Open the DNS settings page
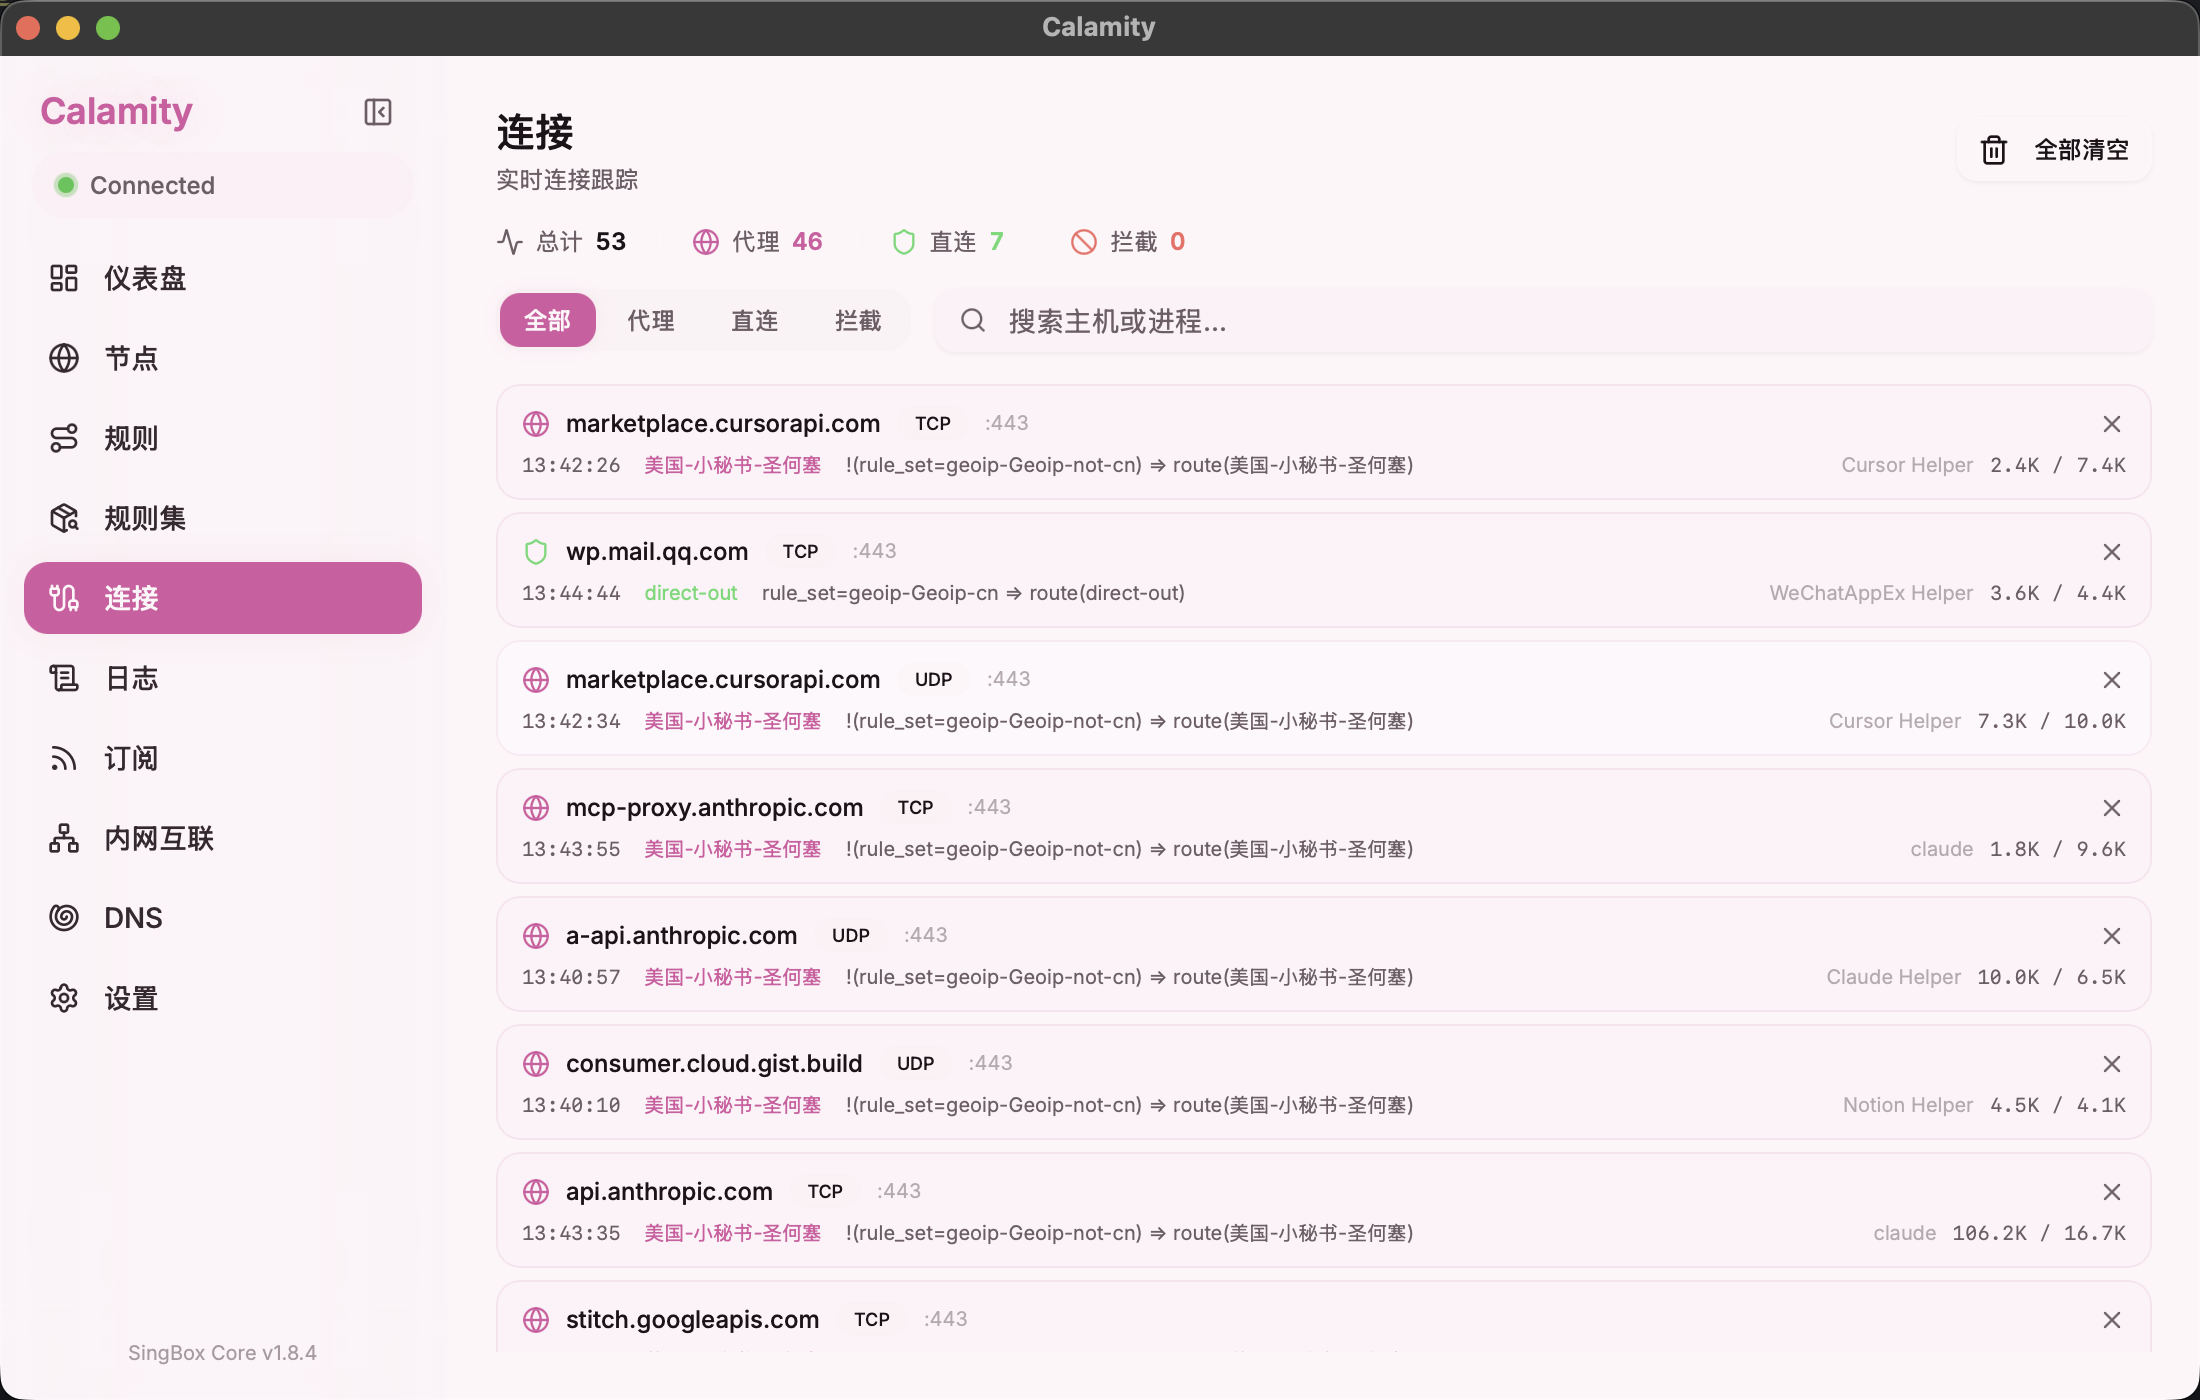Viewport: 2200px width, 1400px height. pyautogui.click(x=132, y=918)
